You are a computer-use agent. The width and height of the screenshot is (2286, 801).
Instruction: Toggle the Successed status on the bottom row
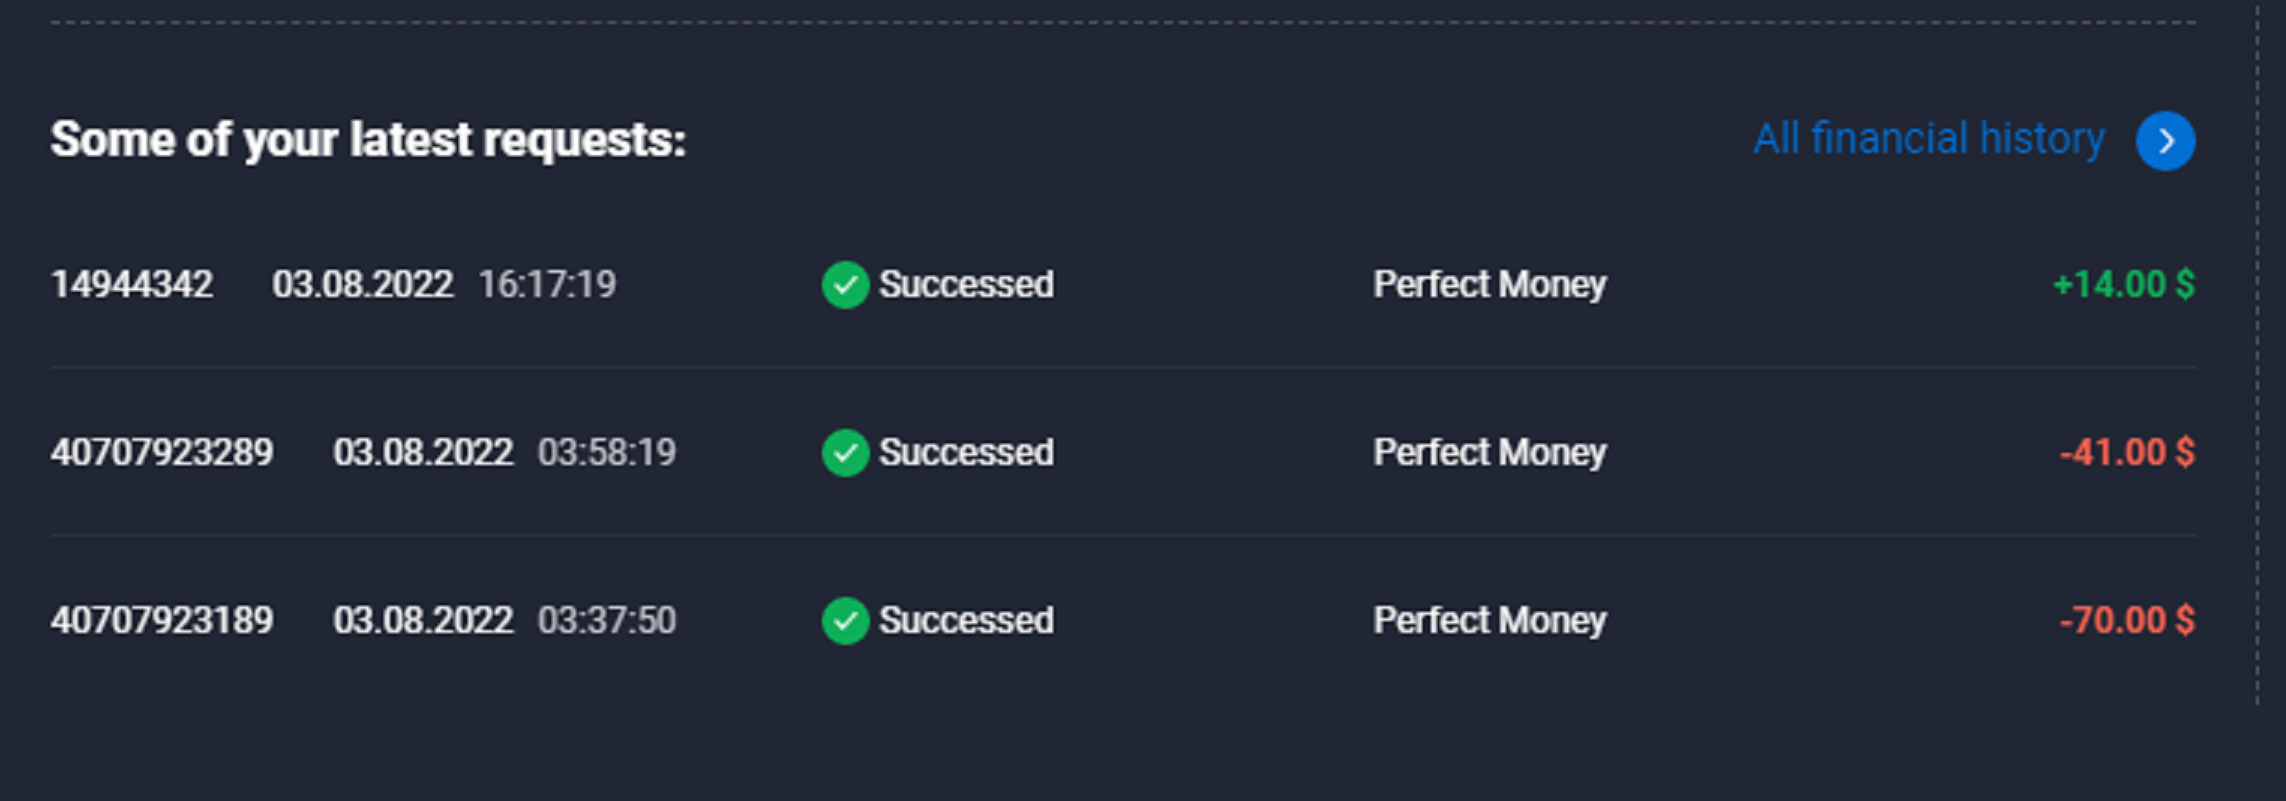966,621
